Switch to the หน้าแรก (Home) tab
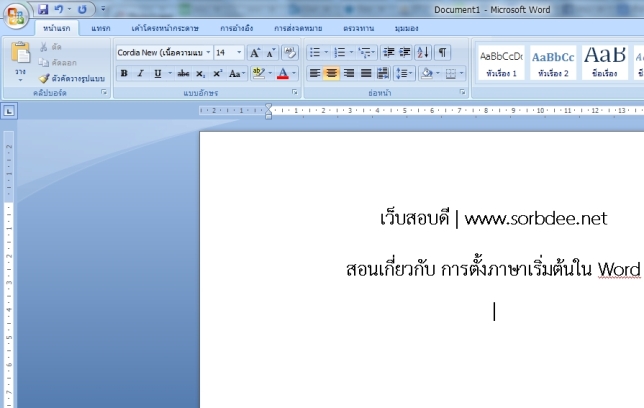644x408 pixels. (57, 28)
